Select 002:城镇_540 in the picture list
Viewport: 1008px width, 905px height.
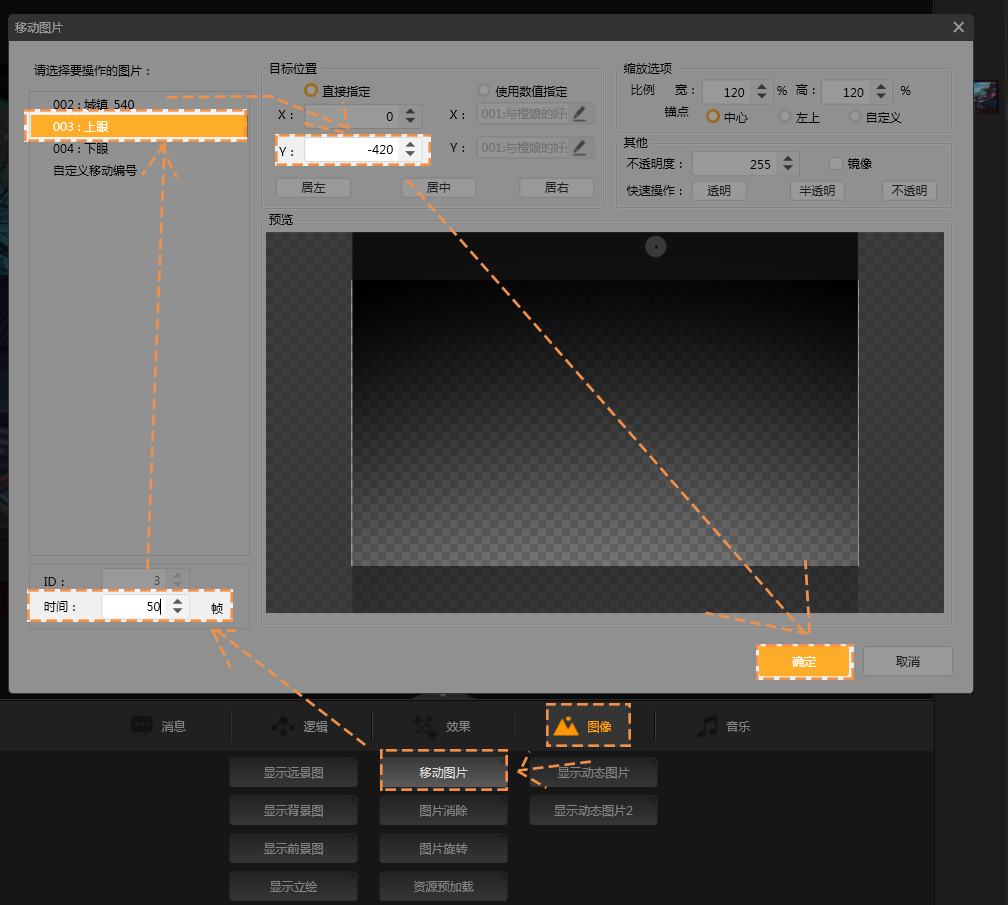[x=93, y=104]
